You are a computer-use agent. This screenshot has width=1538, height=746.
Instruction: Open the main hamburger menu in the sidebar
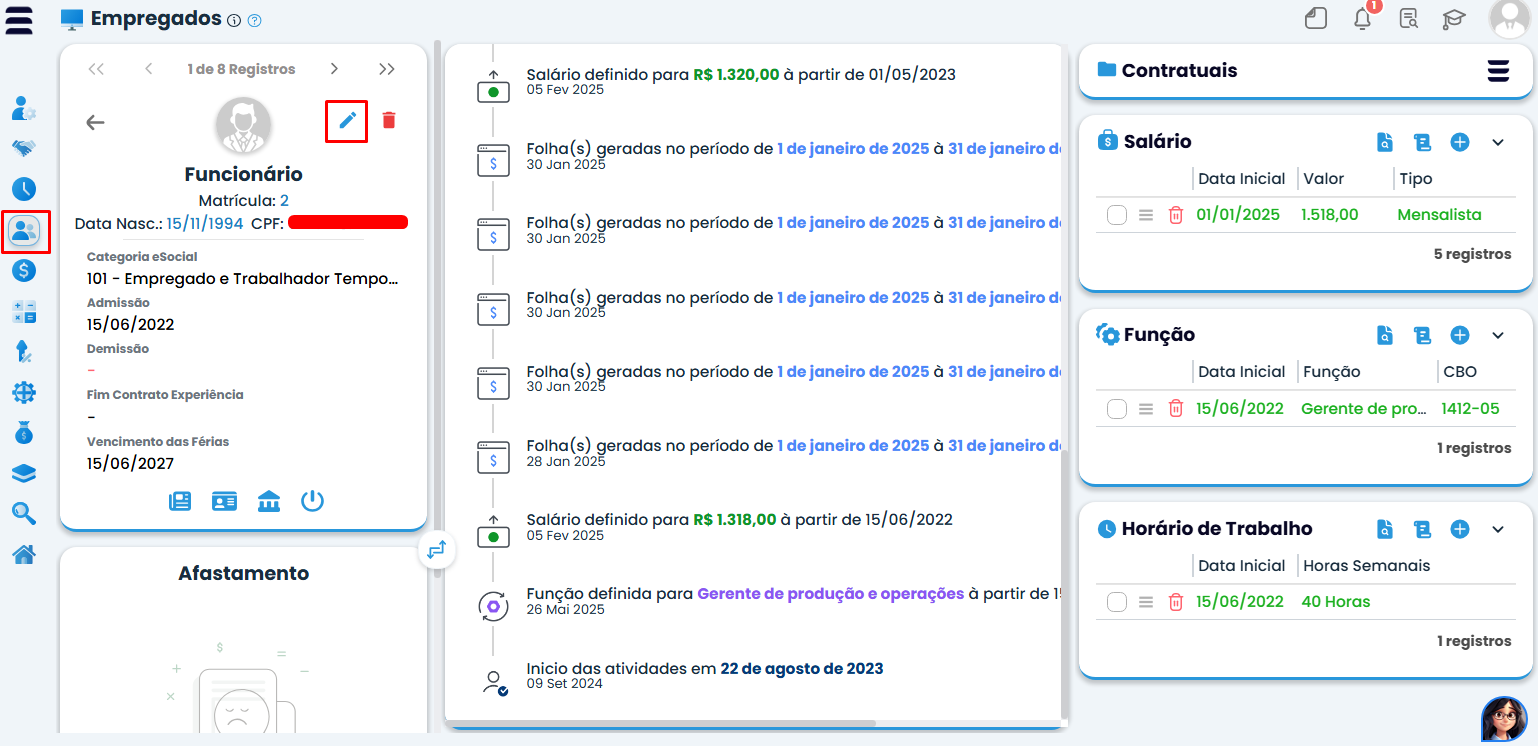[x=19, y=19]
